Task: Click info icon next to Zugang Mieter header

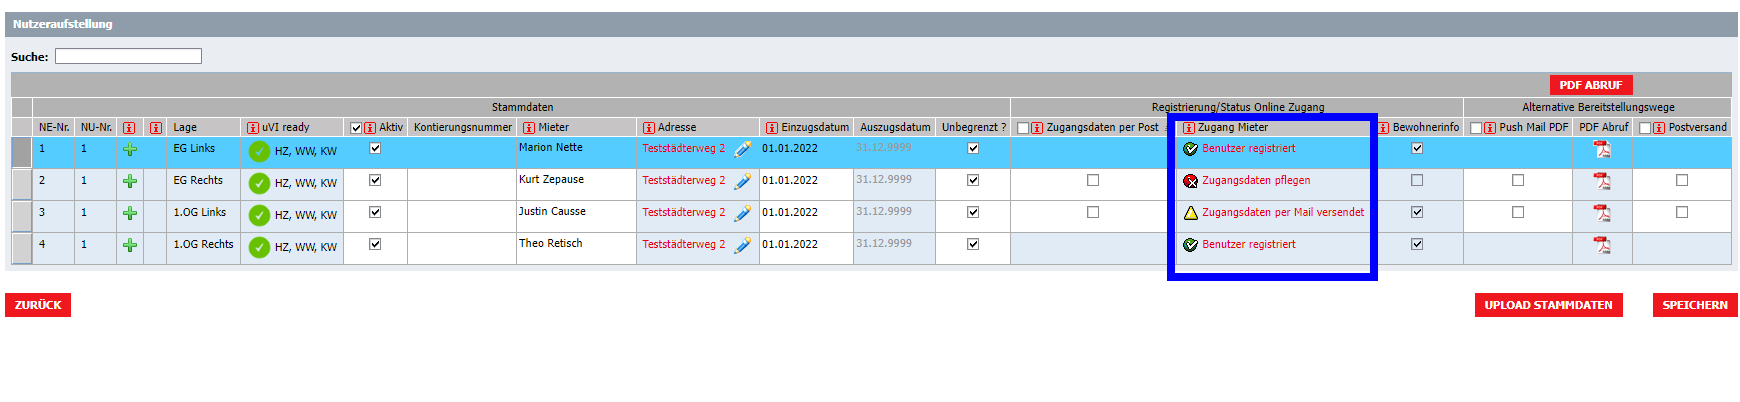Action: pyautogui.click(x=1189, y=128)
